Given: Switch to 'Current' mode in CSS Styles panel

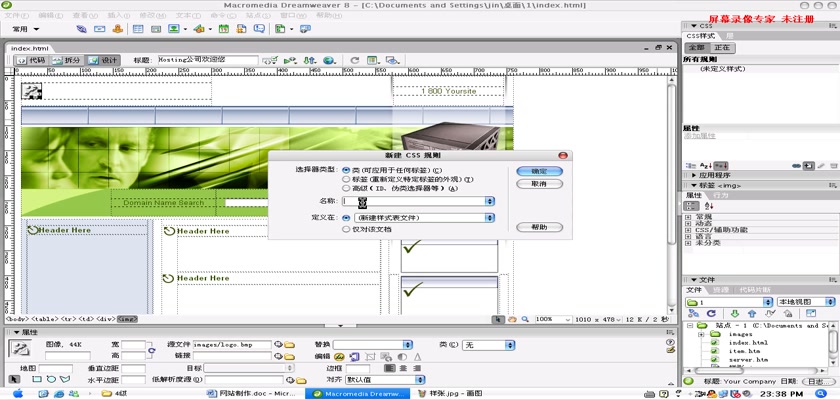Looking at the screenshot, I should tap(721, 48).
